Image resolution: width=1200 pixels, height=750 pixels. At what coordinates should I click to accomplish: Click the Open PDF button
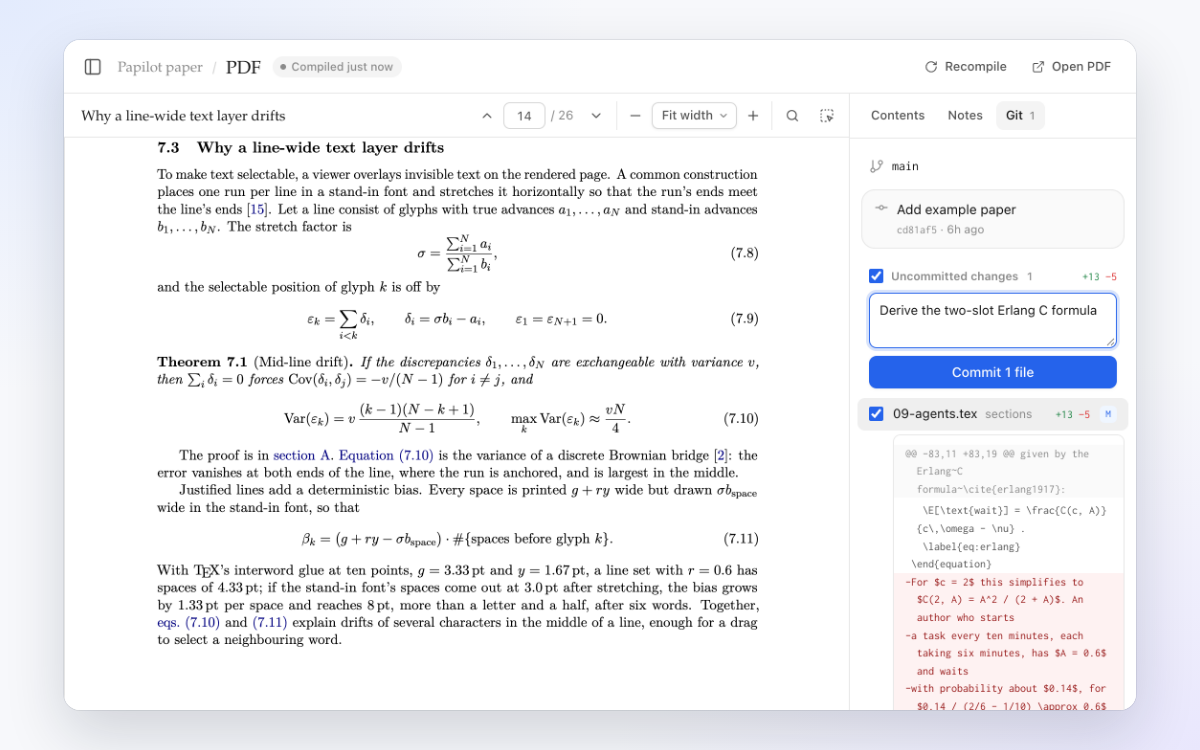[1071, 67]
